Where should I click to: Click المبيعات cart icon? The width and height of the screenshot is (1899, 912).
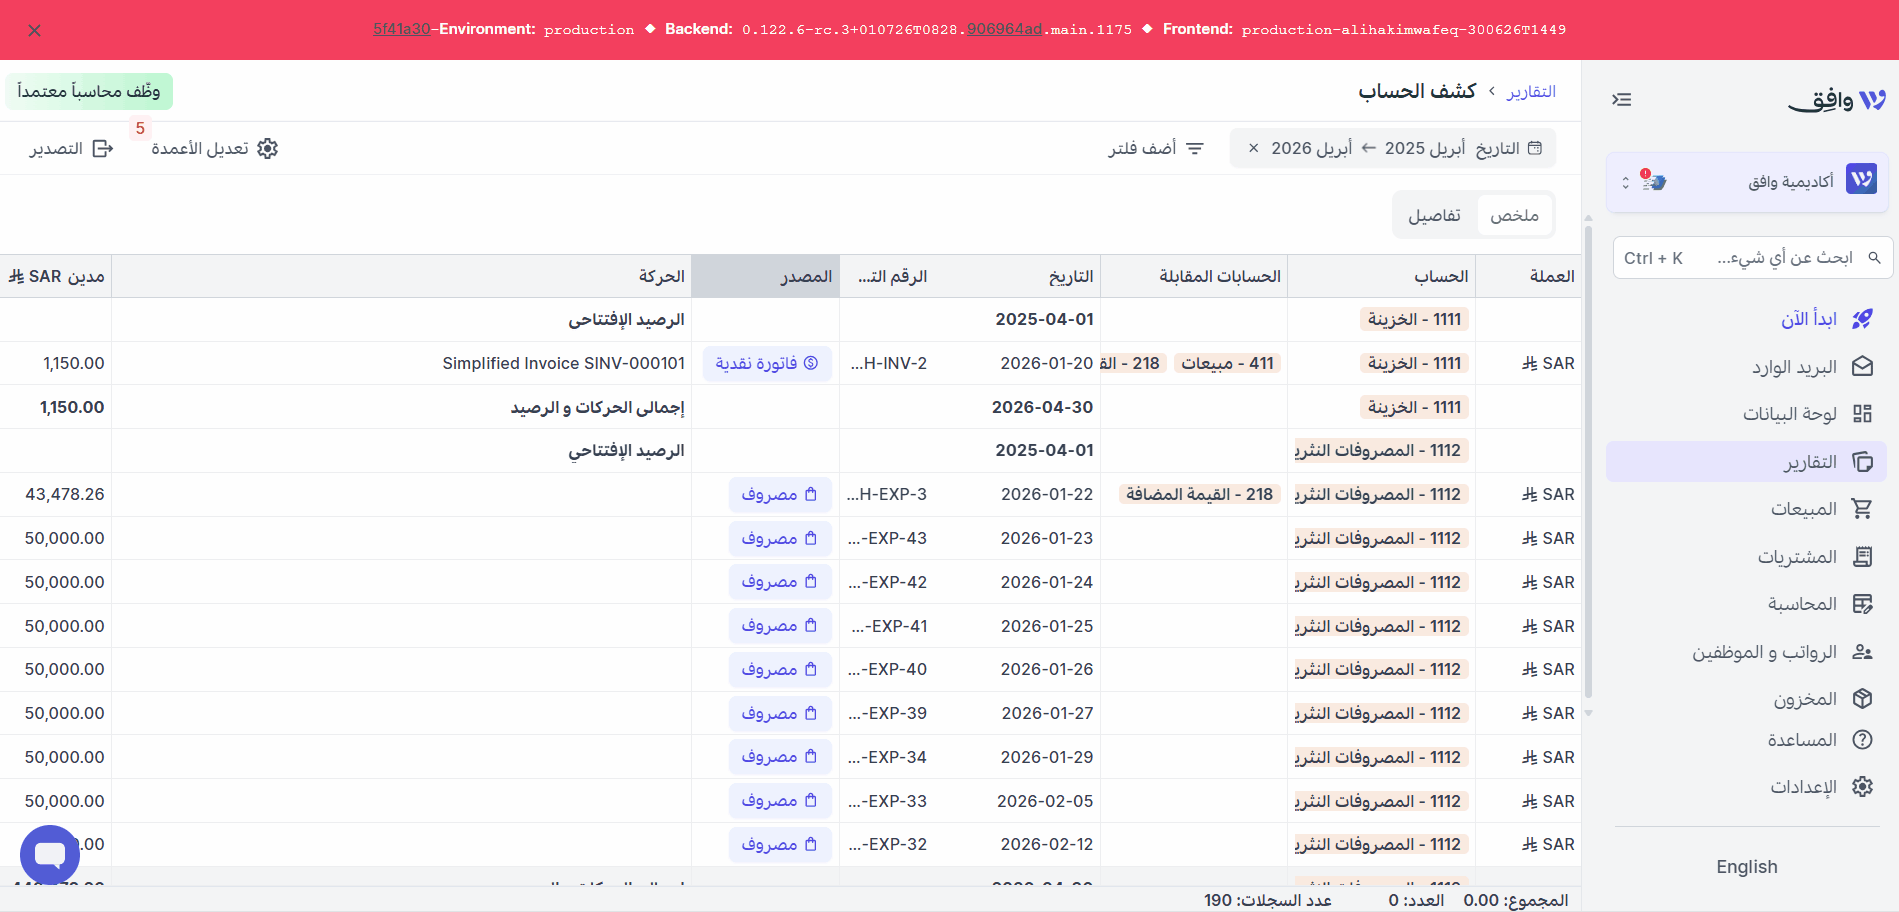pos(1862,509)
